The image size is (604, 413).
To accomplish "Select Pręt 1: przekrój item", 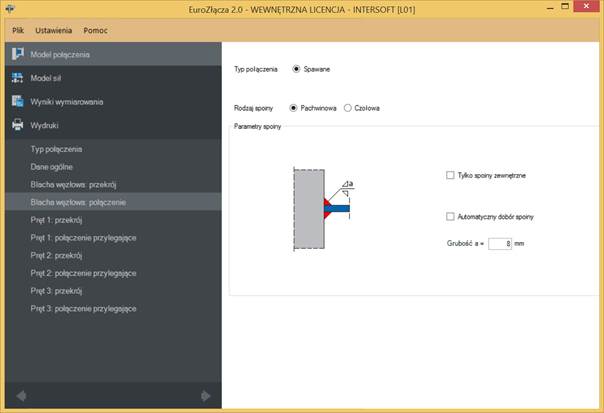I will coord(113,220).
